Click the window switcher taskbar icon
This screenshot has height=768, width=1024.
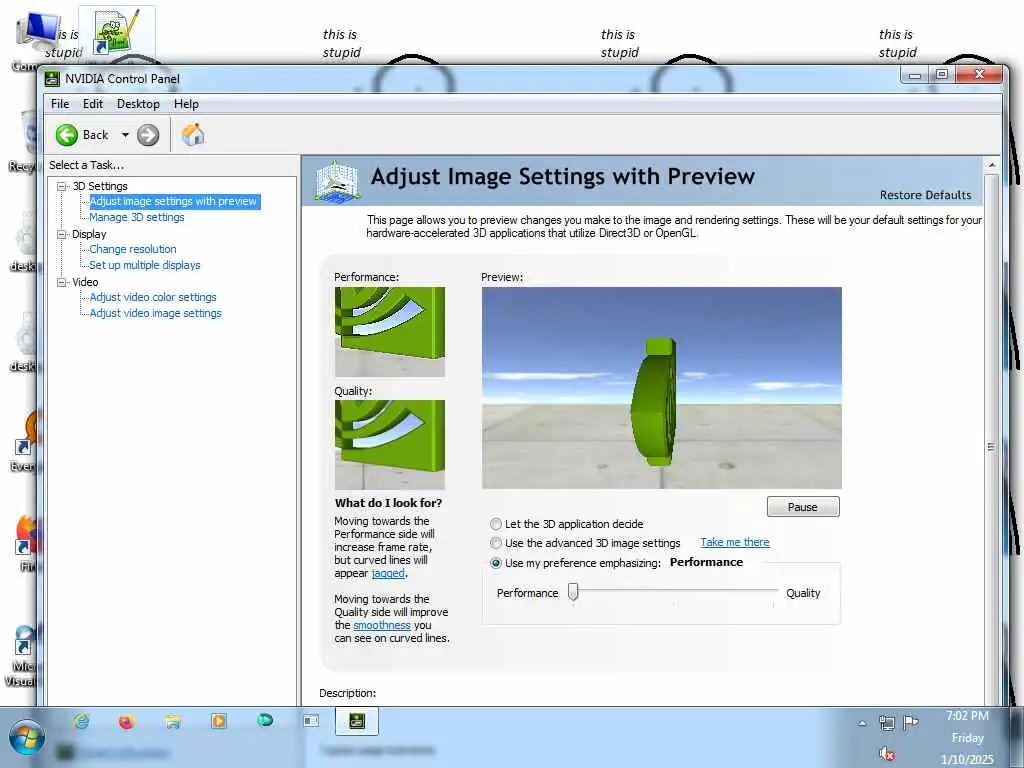(x=312, y=720)
